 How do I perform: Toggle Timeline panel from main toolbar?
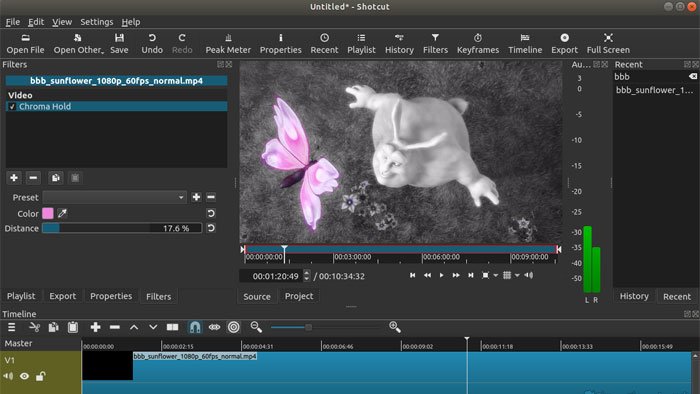(525, 44)
